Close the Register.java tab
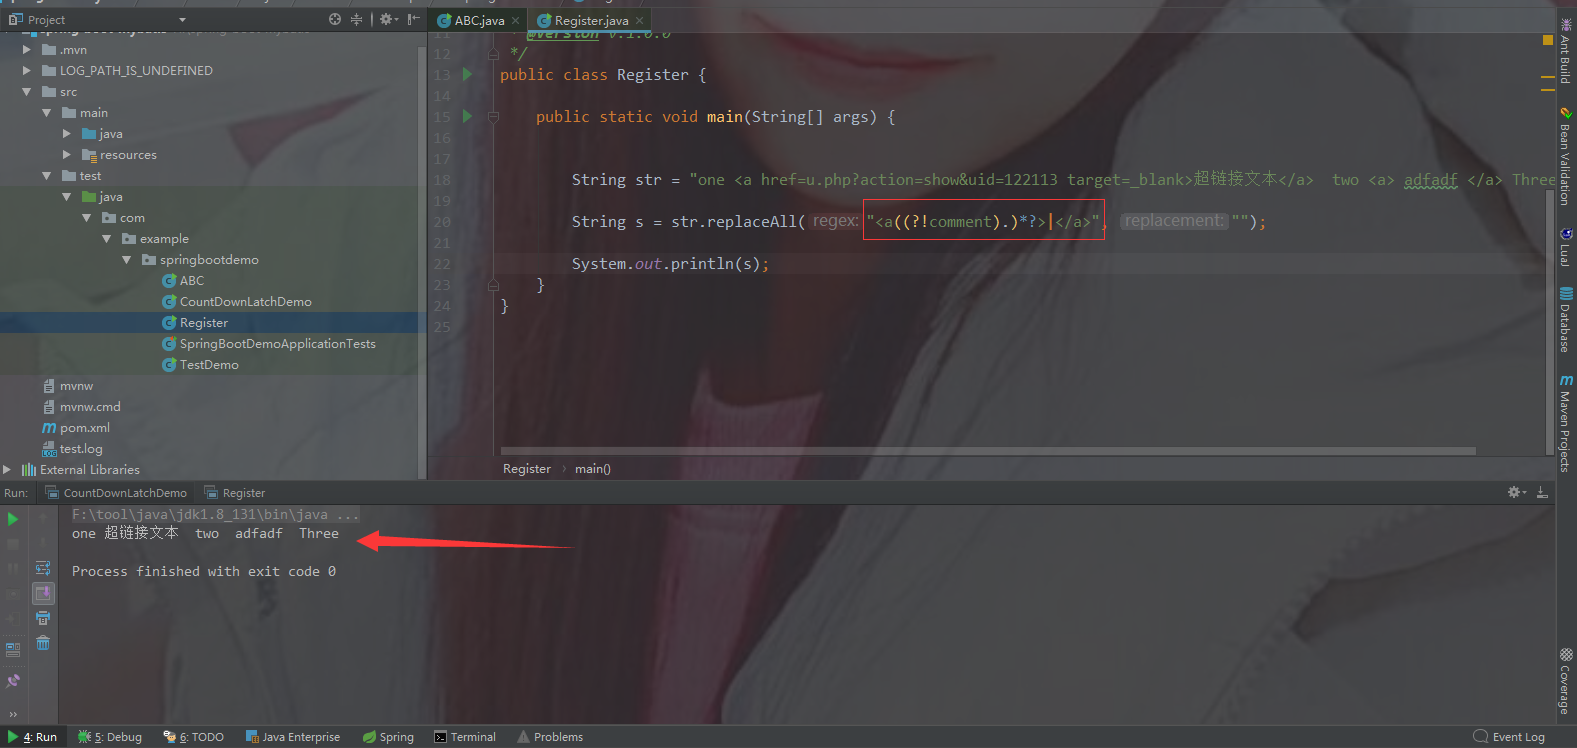 (640, 20)
